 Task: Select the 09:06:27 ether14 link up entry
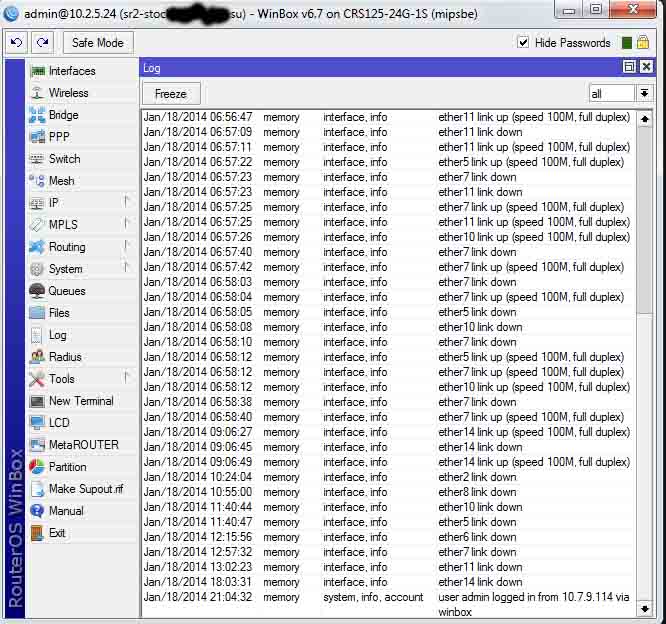click(x=387, y=432)
